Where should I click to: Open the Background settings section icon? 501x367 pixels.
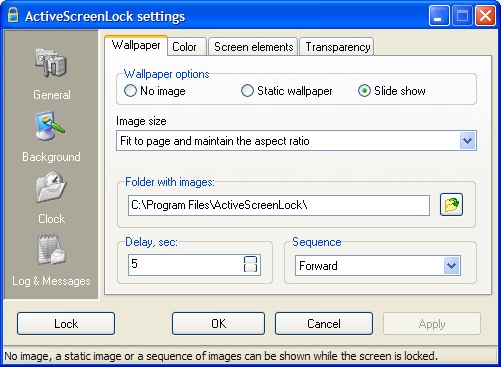pyautogui.click(x=50, y=126)
